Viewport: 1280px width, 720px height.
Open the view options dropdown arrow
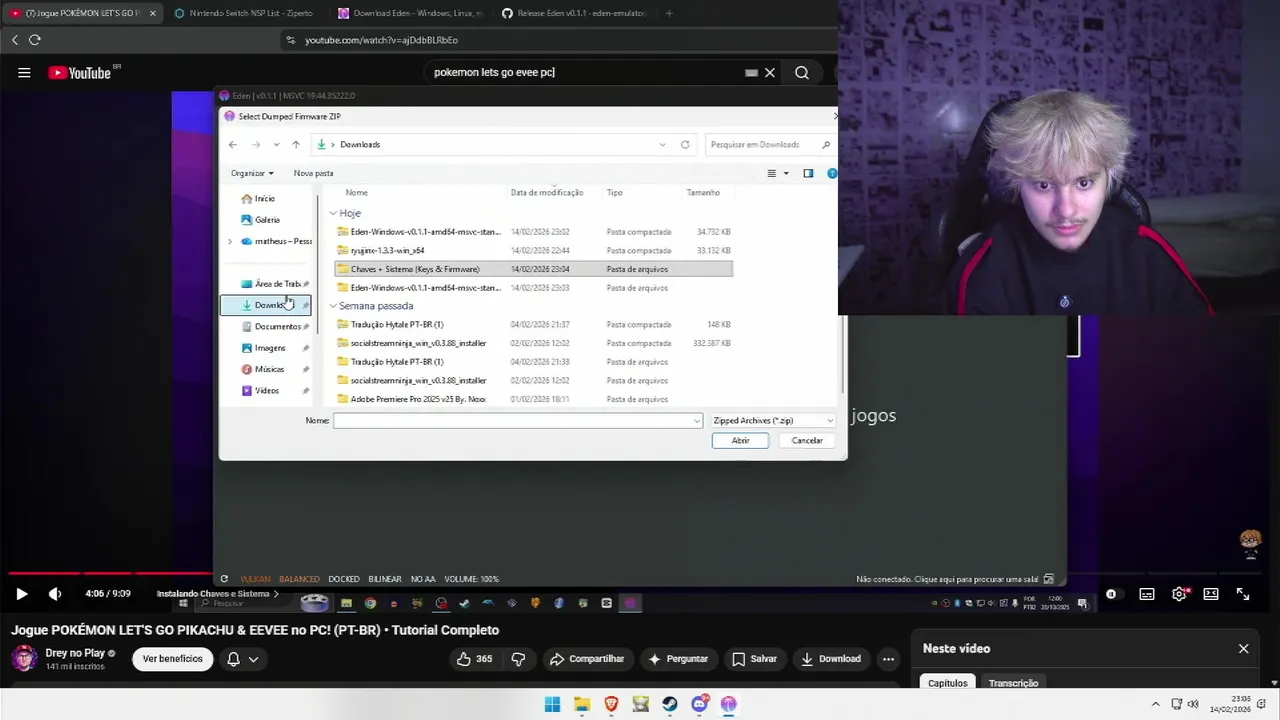(786, 173)
